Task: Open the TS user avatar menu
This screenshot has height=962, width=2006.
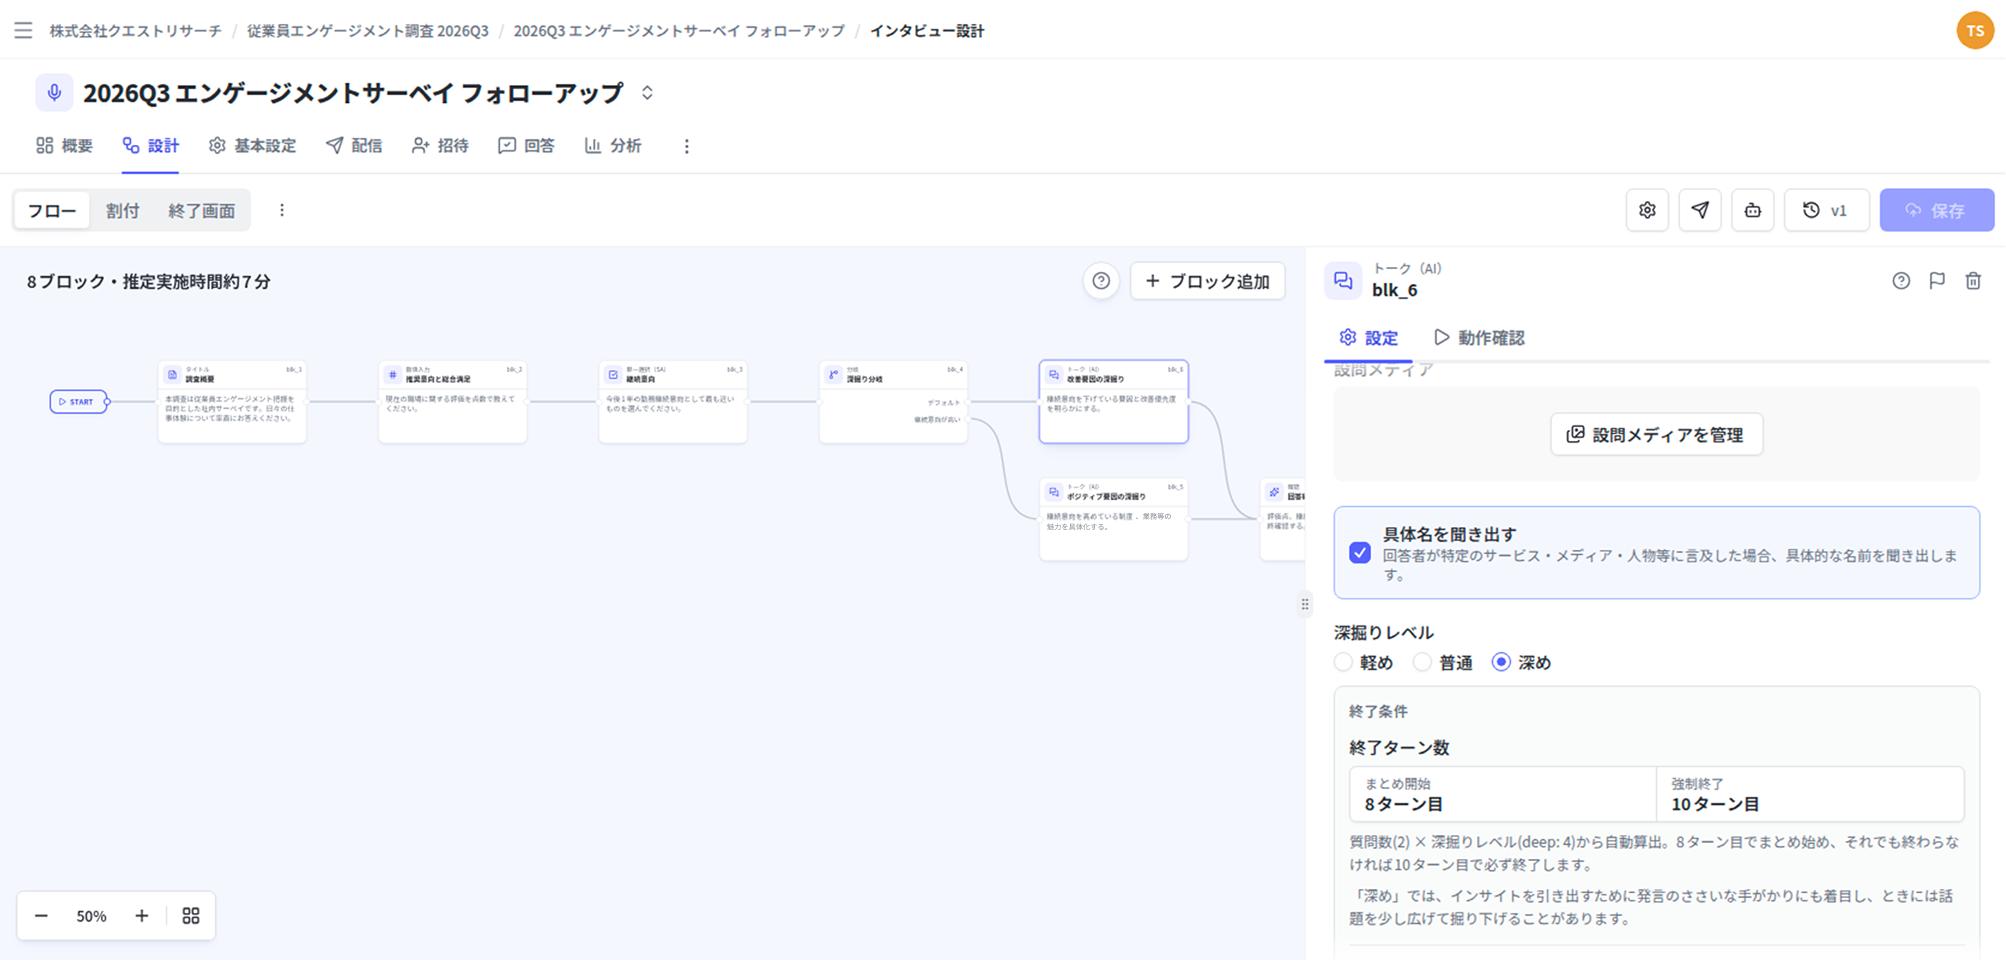Action: pyautogui.click(x=1975, y=31)
